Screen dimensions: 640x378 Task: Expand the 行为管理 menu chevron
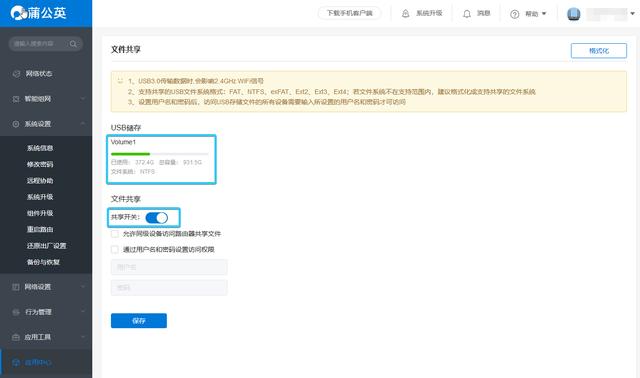pyautogui.click(x=82, y=312)
